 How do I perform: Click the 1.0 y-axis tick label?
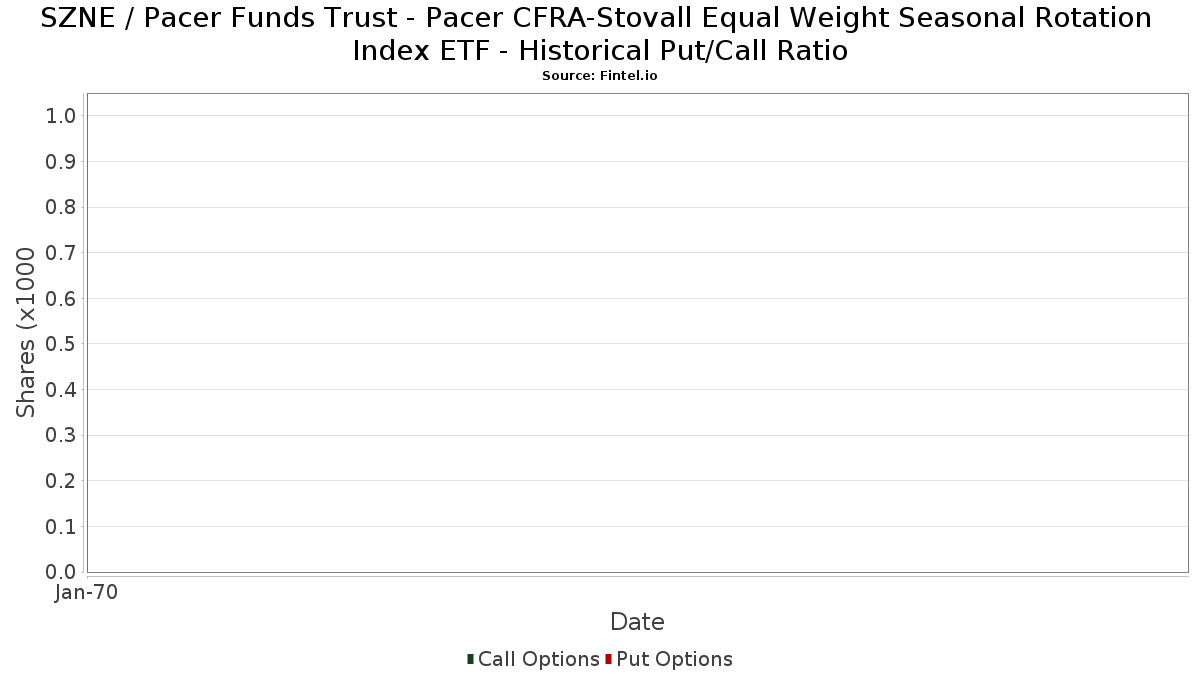(61, 116)
